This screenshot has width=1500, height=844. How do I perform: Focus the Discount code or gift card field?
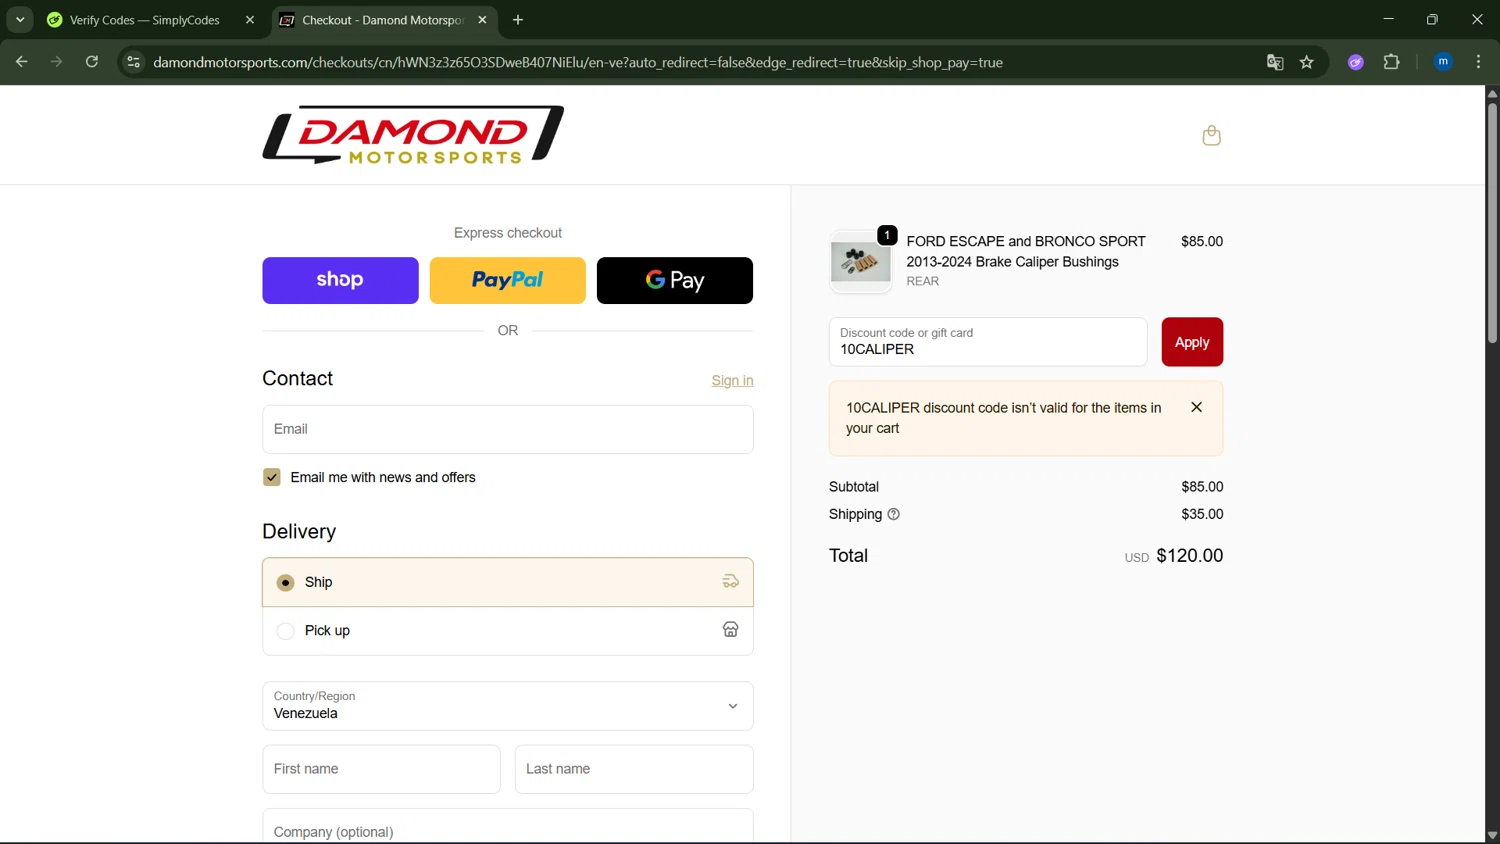point(988,342)
